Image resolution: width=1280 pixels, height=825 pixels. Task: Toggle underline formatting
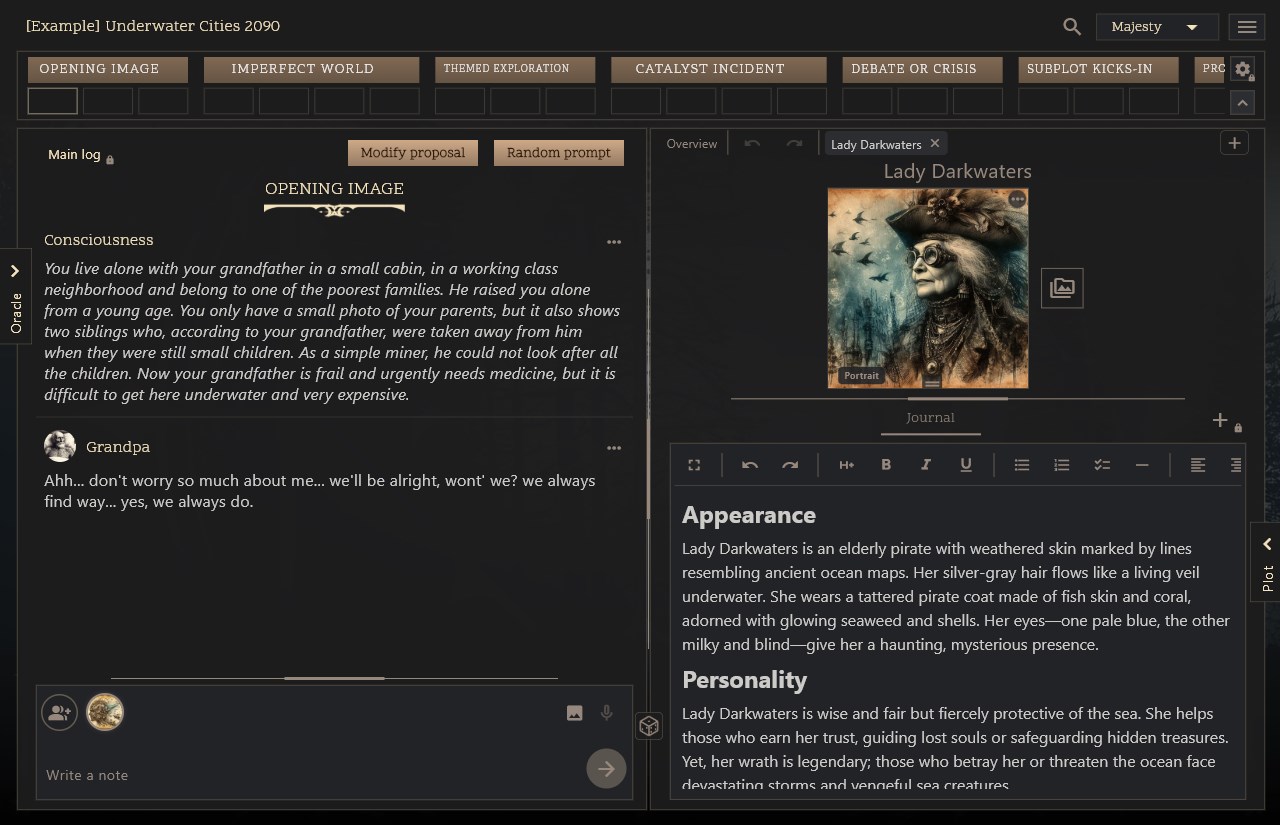coord(966,465)
